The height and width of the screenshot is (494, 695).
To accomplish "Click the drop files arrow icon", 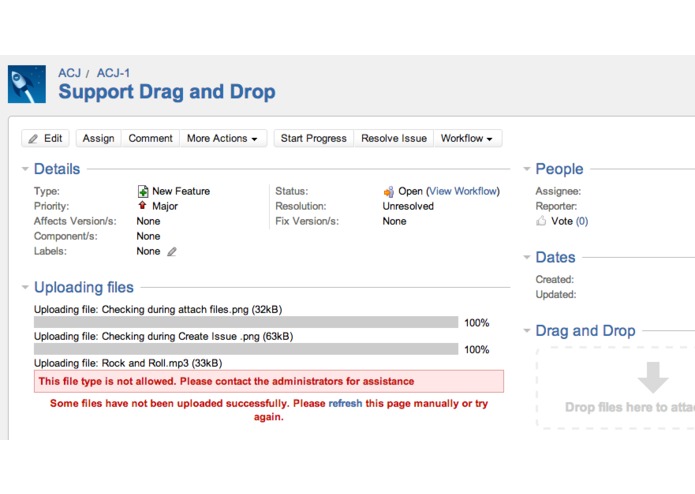I will tap(652, 377).
